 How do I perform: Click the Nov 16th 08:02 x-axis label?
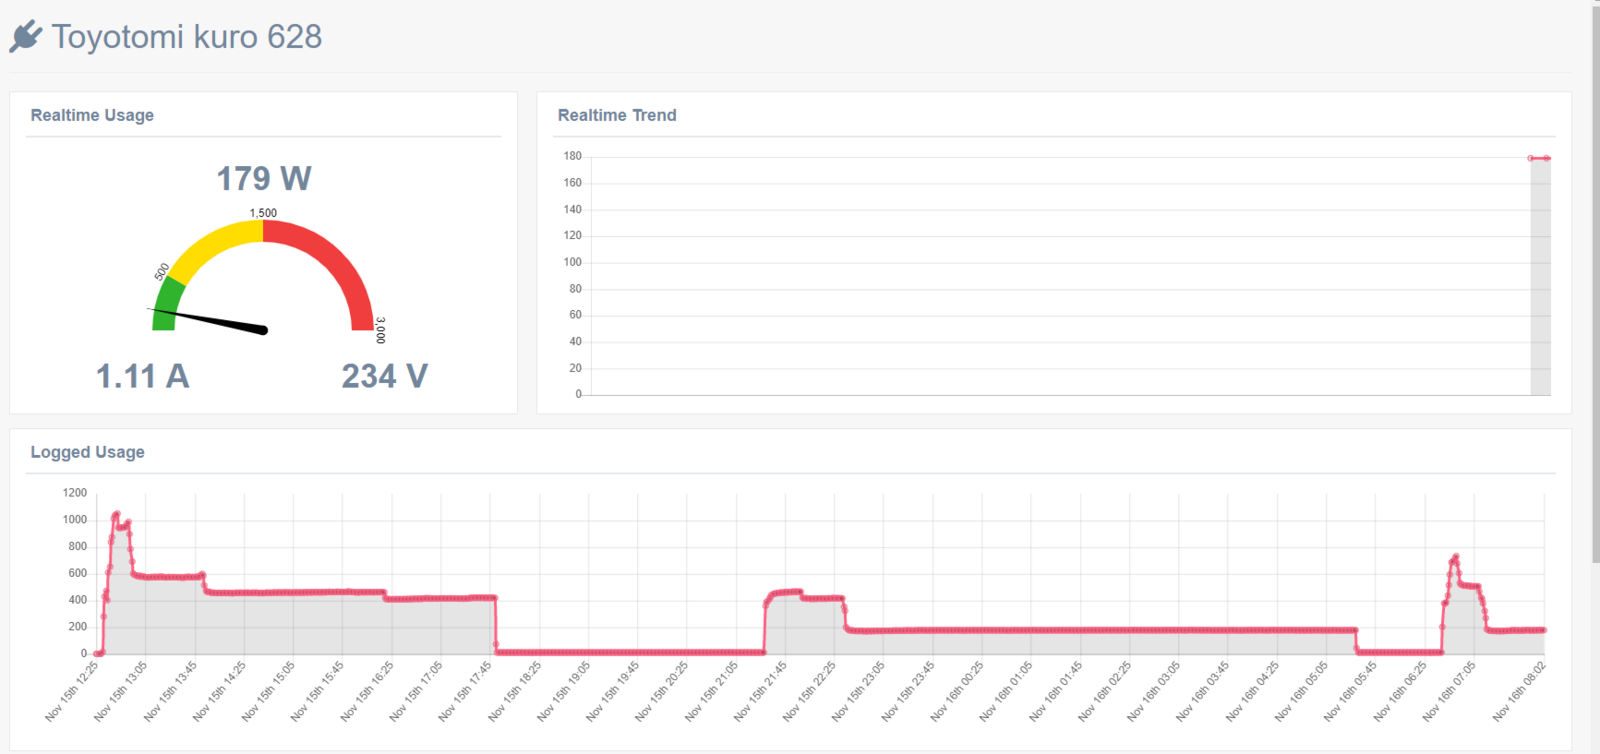click(1520, 691)
